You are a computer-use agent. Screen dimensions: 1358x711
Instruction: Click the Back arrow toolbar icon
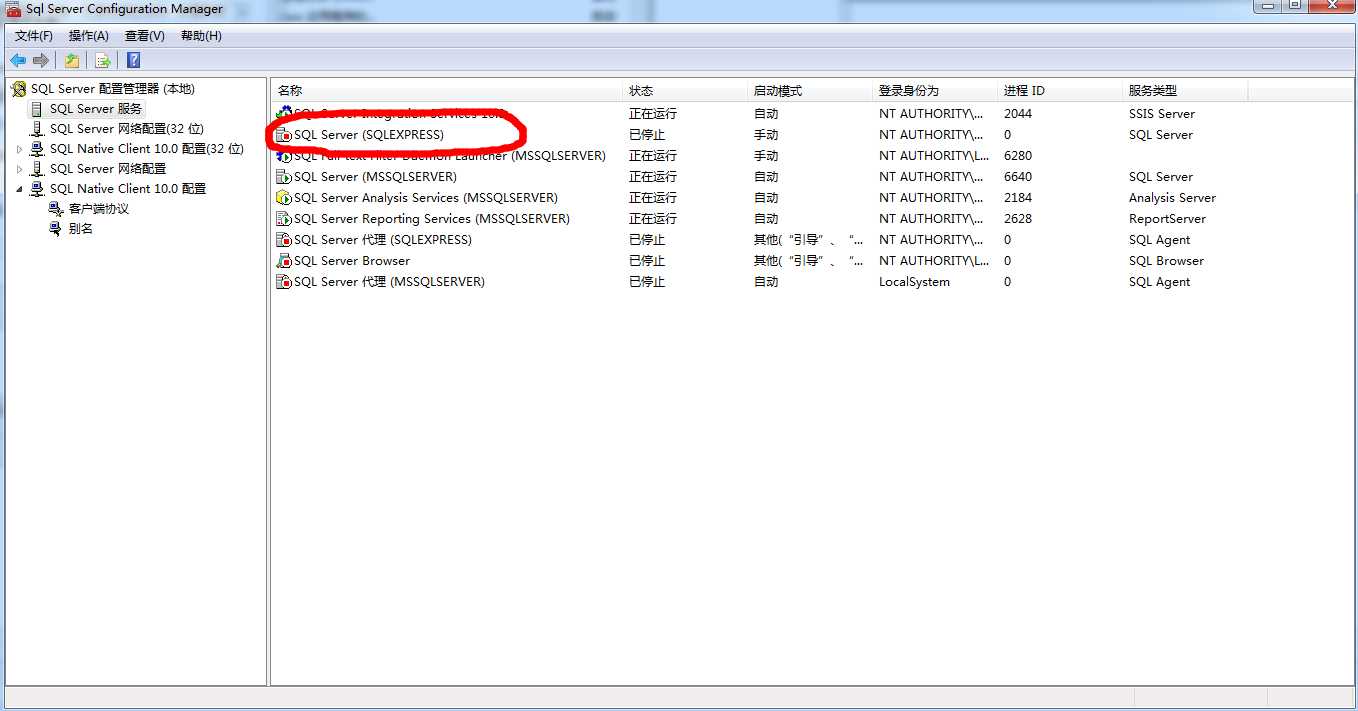pyautogui.click(x=18, y=60)
